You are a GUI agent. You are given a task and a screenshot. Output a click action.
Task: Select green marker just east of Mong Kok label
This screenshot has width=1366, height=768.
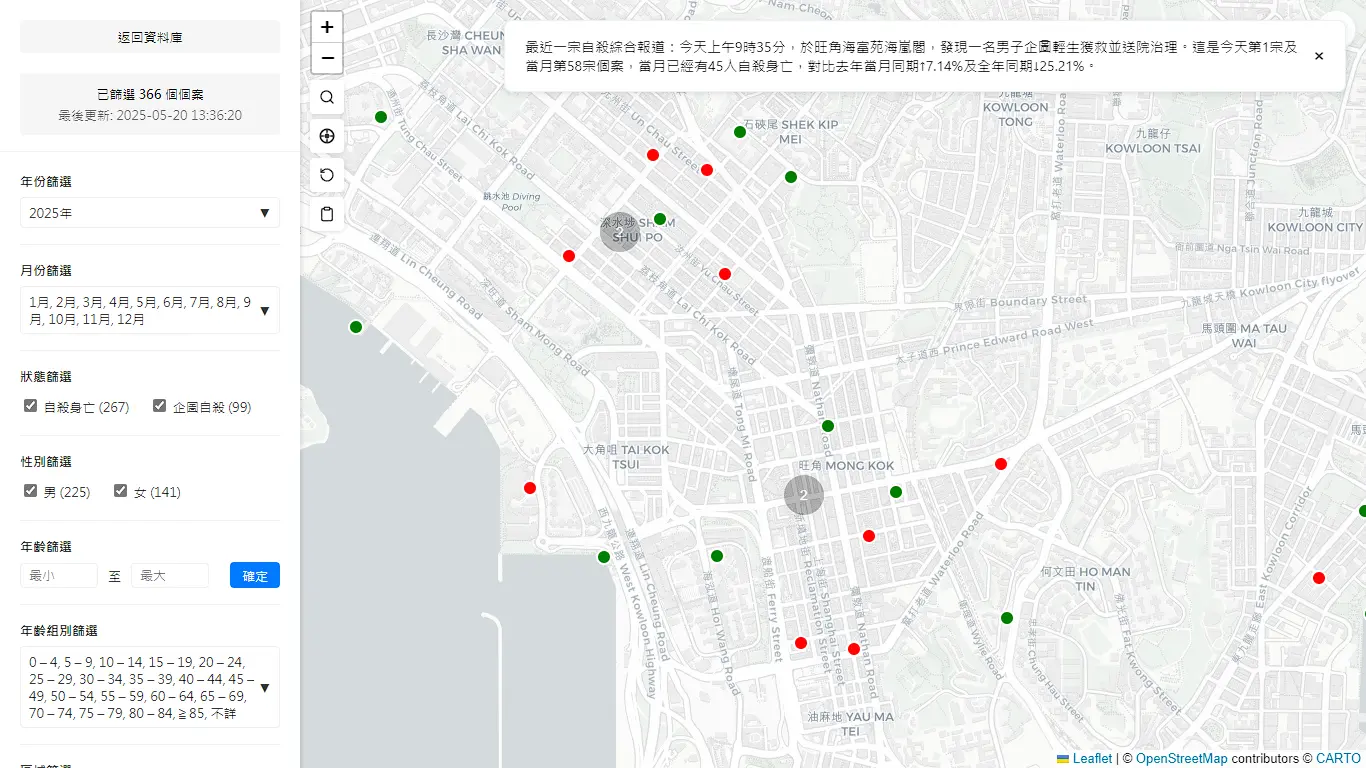(896, 492)
